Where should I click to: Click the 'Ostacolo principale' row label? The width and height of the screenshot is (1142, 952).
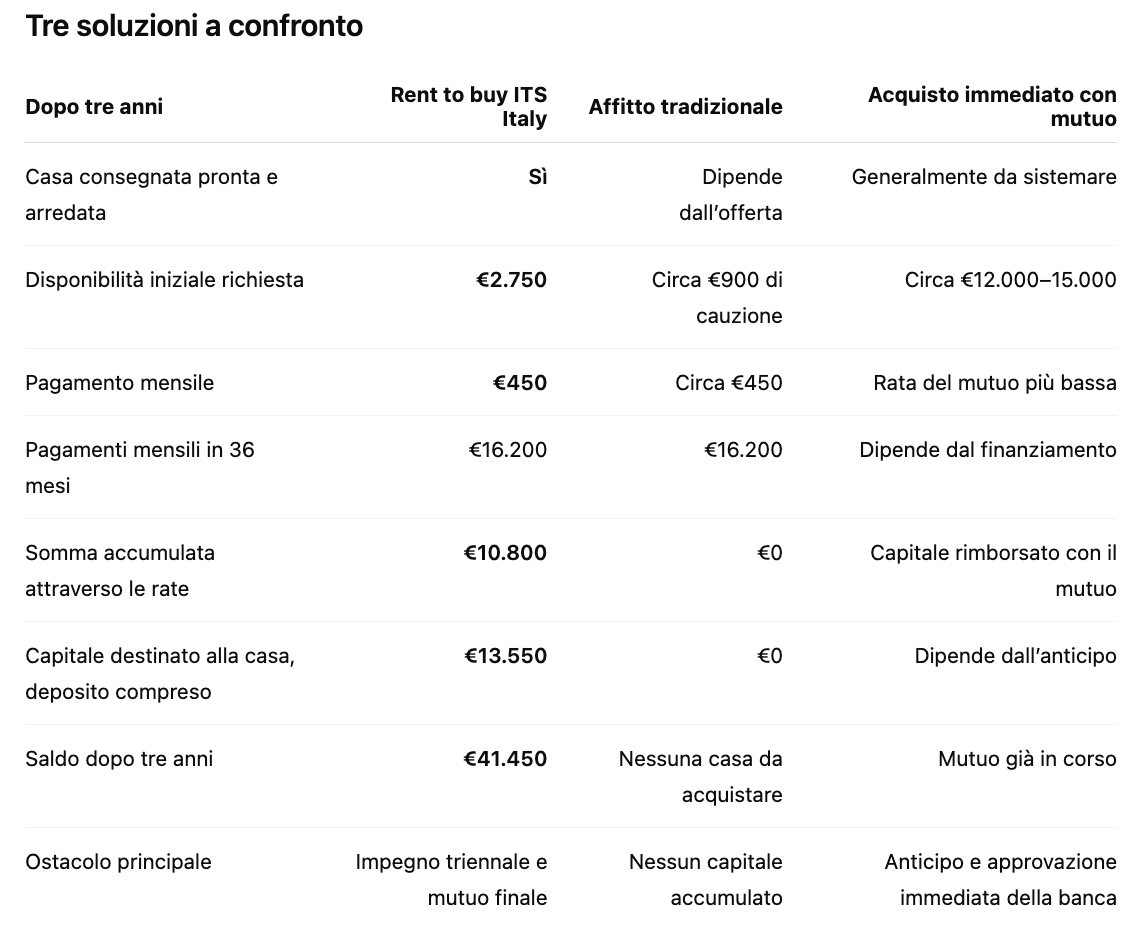coord(119,862)
